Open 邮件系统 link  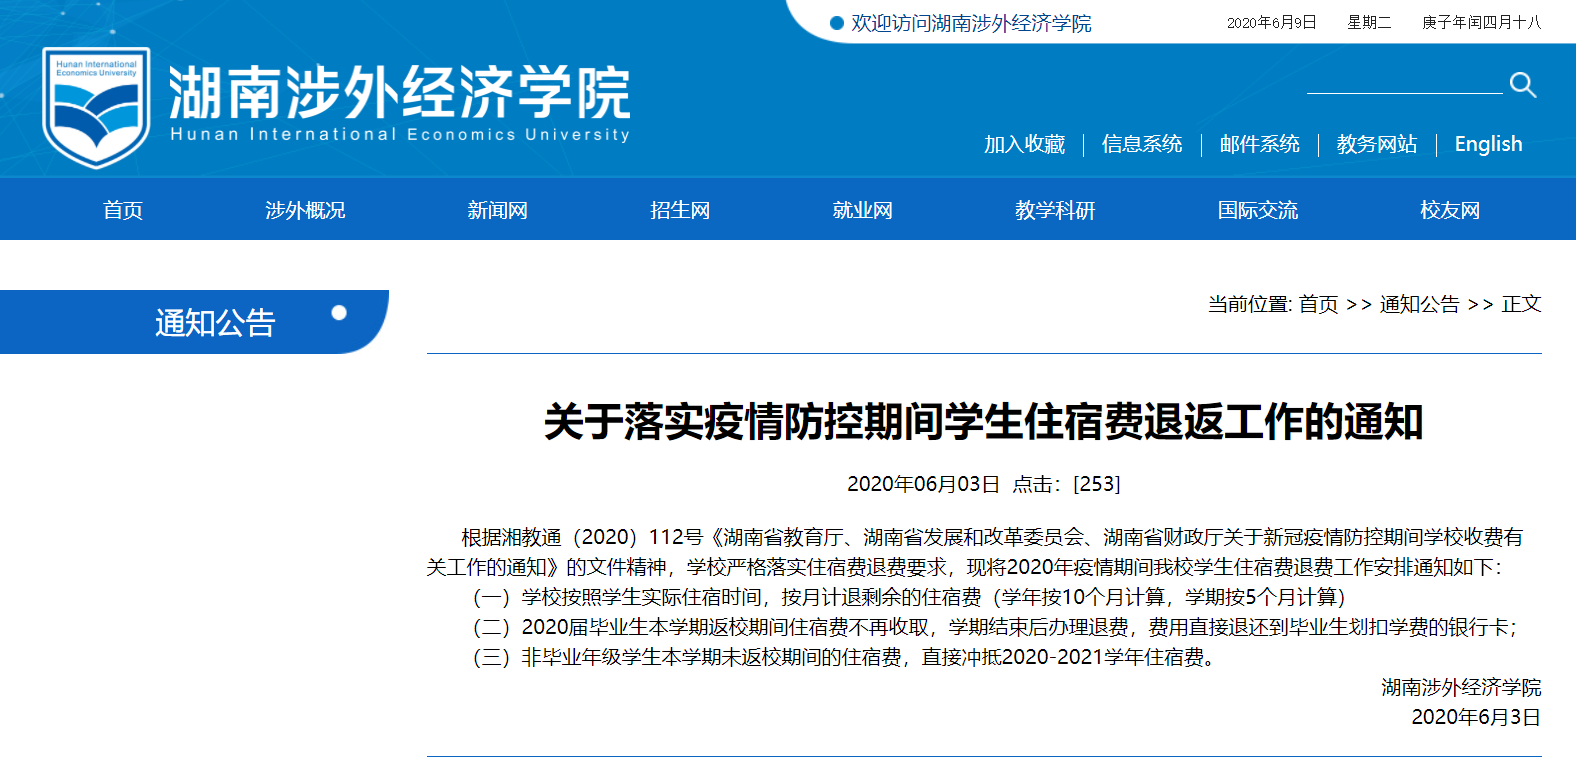coord(1260,144)
